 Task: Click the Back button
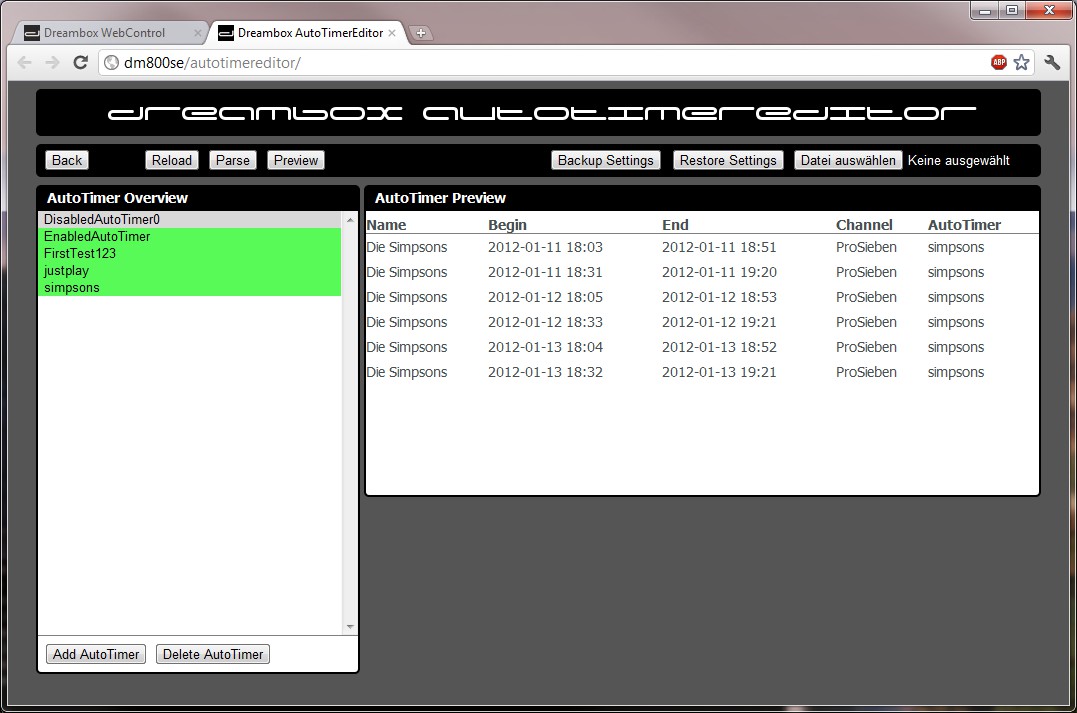(67, 160)
